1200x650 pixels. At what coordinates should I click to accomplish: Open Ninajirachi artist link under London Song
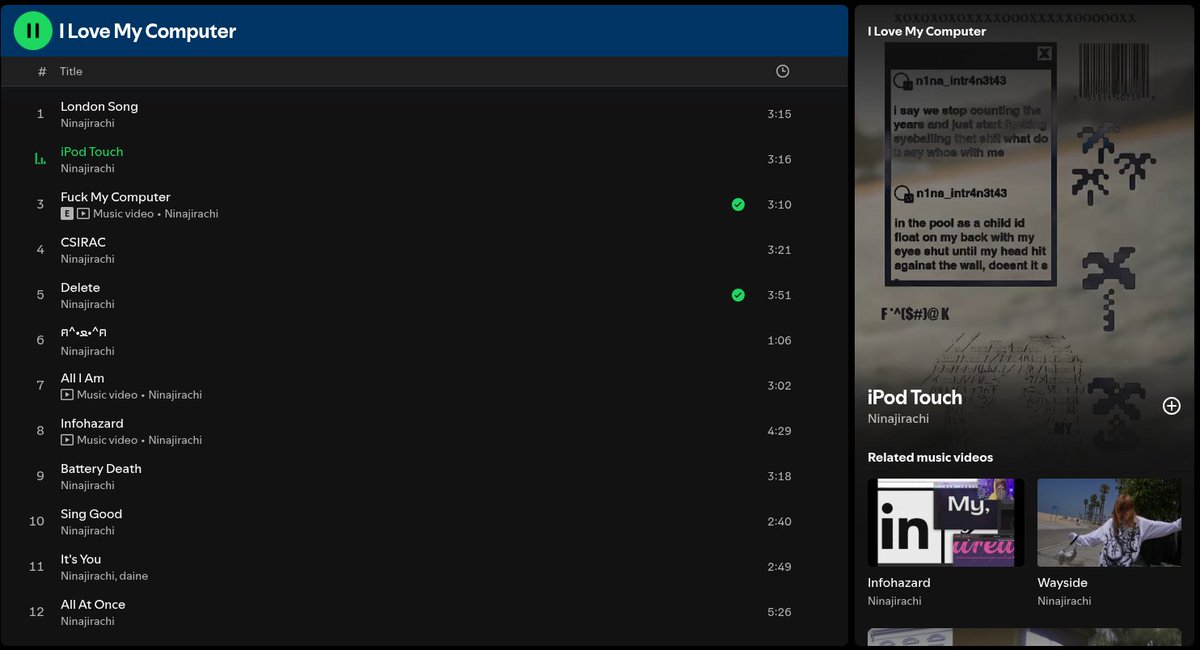point(87,123)
